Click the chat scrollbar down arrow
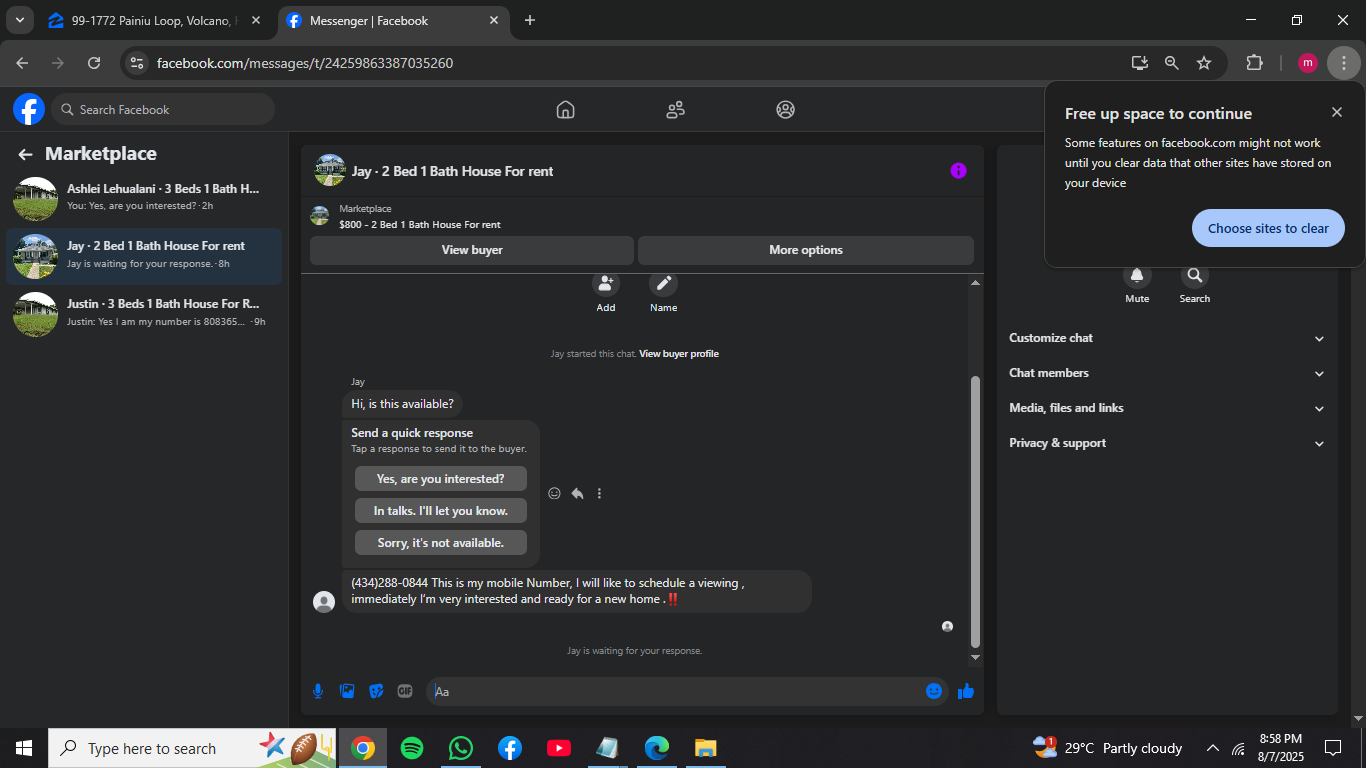The width and height of the screenshot is (1366, 768). click(x=975, y=658)
